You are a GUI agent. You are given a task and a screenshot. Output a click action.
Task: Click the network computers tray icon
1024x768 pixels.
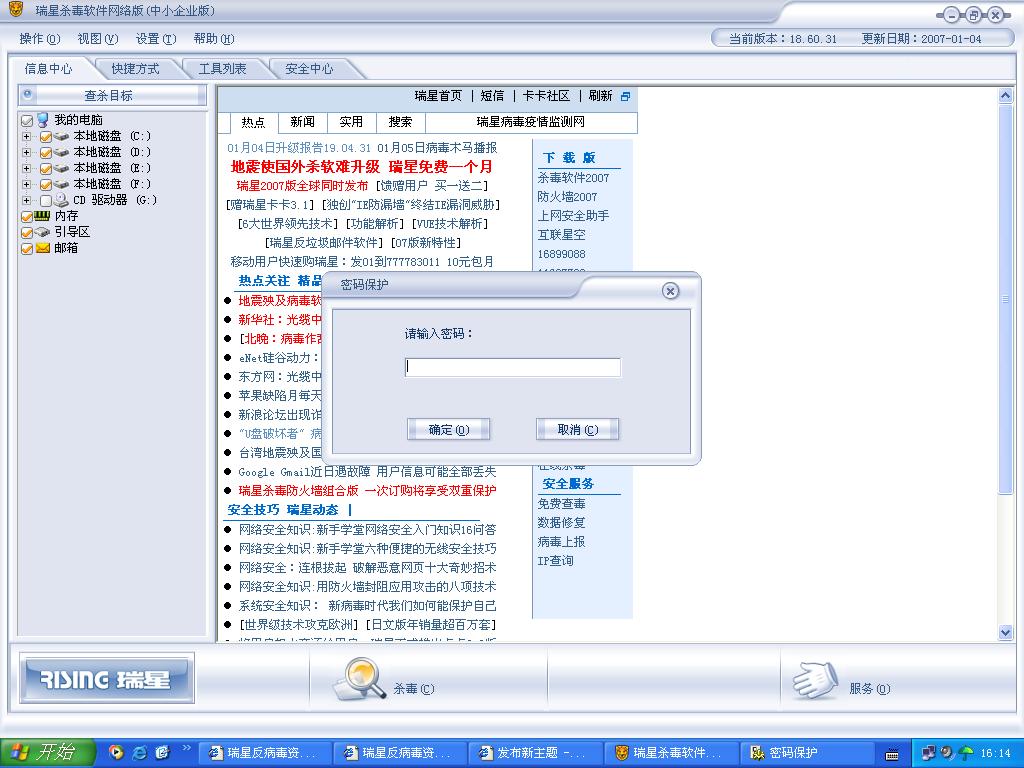pyautogui.click(x=928, y=753)
